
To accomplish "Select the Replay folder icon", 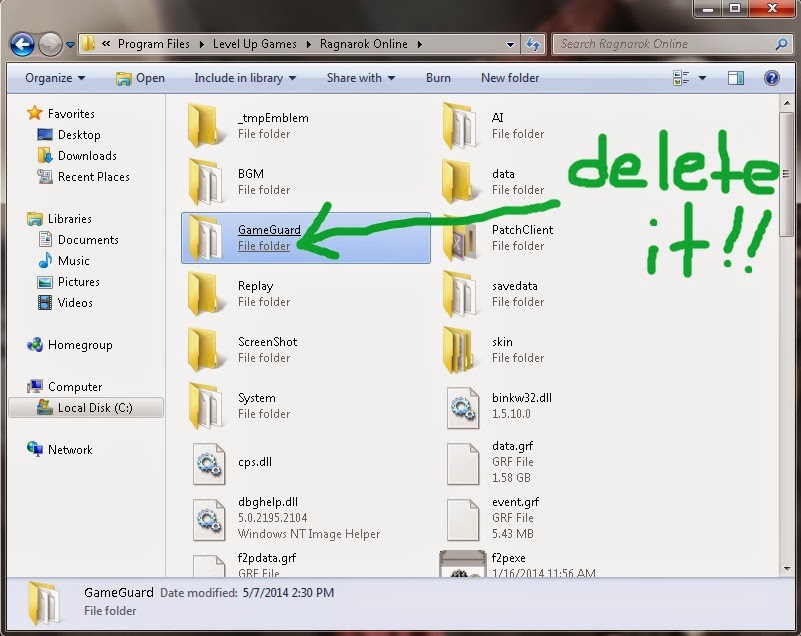I will click(205, 293).
